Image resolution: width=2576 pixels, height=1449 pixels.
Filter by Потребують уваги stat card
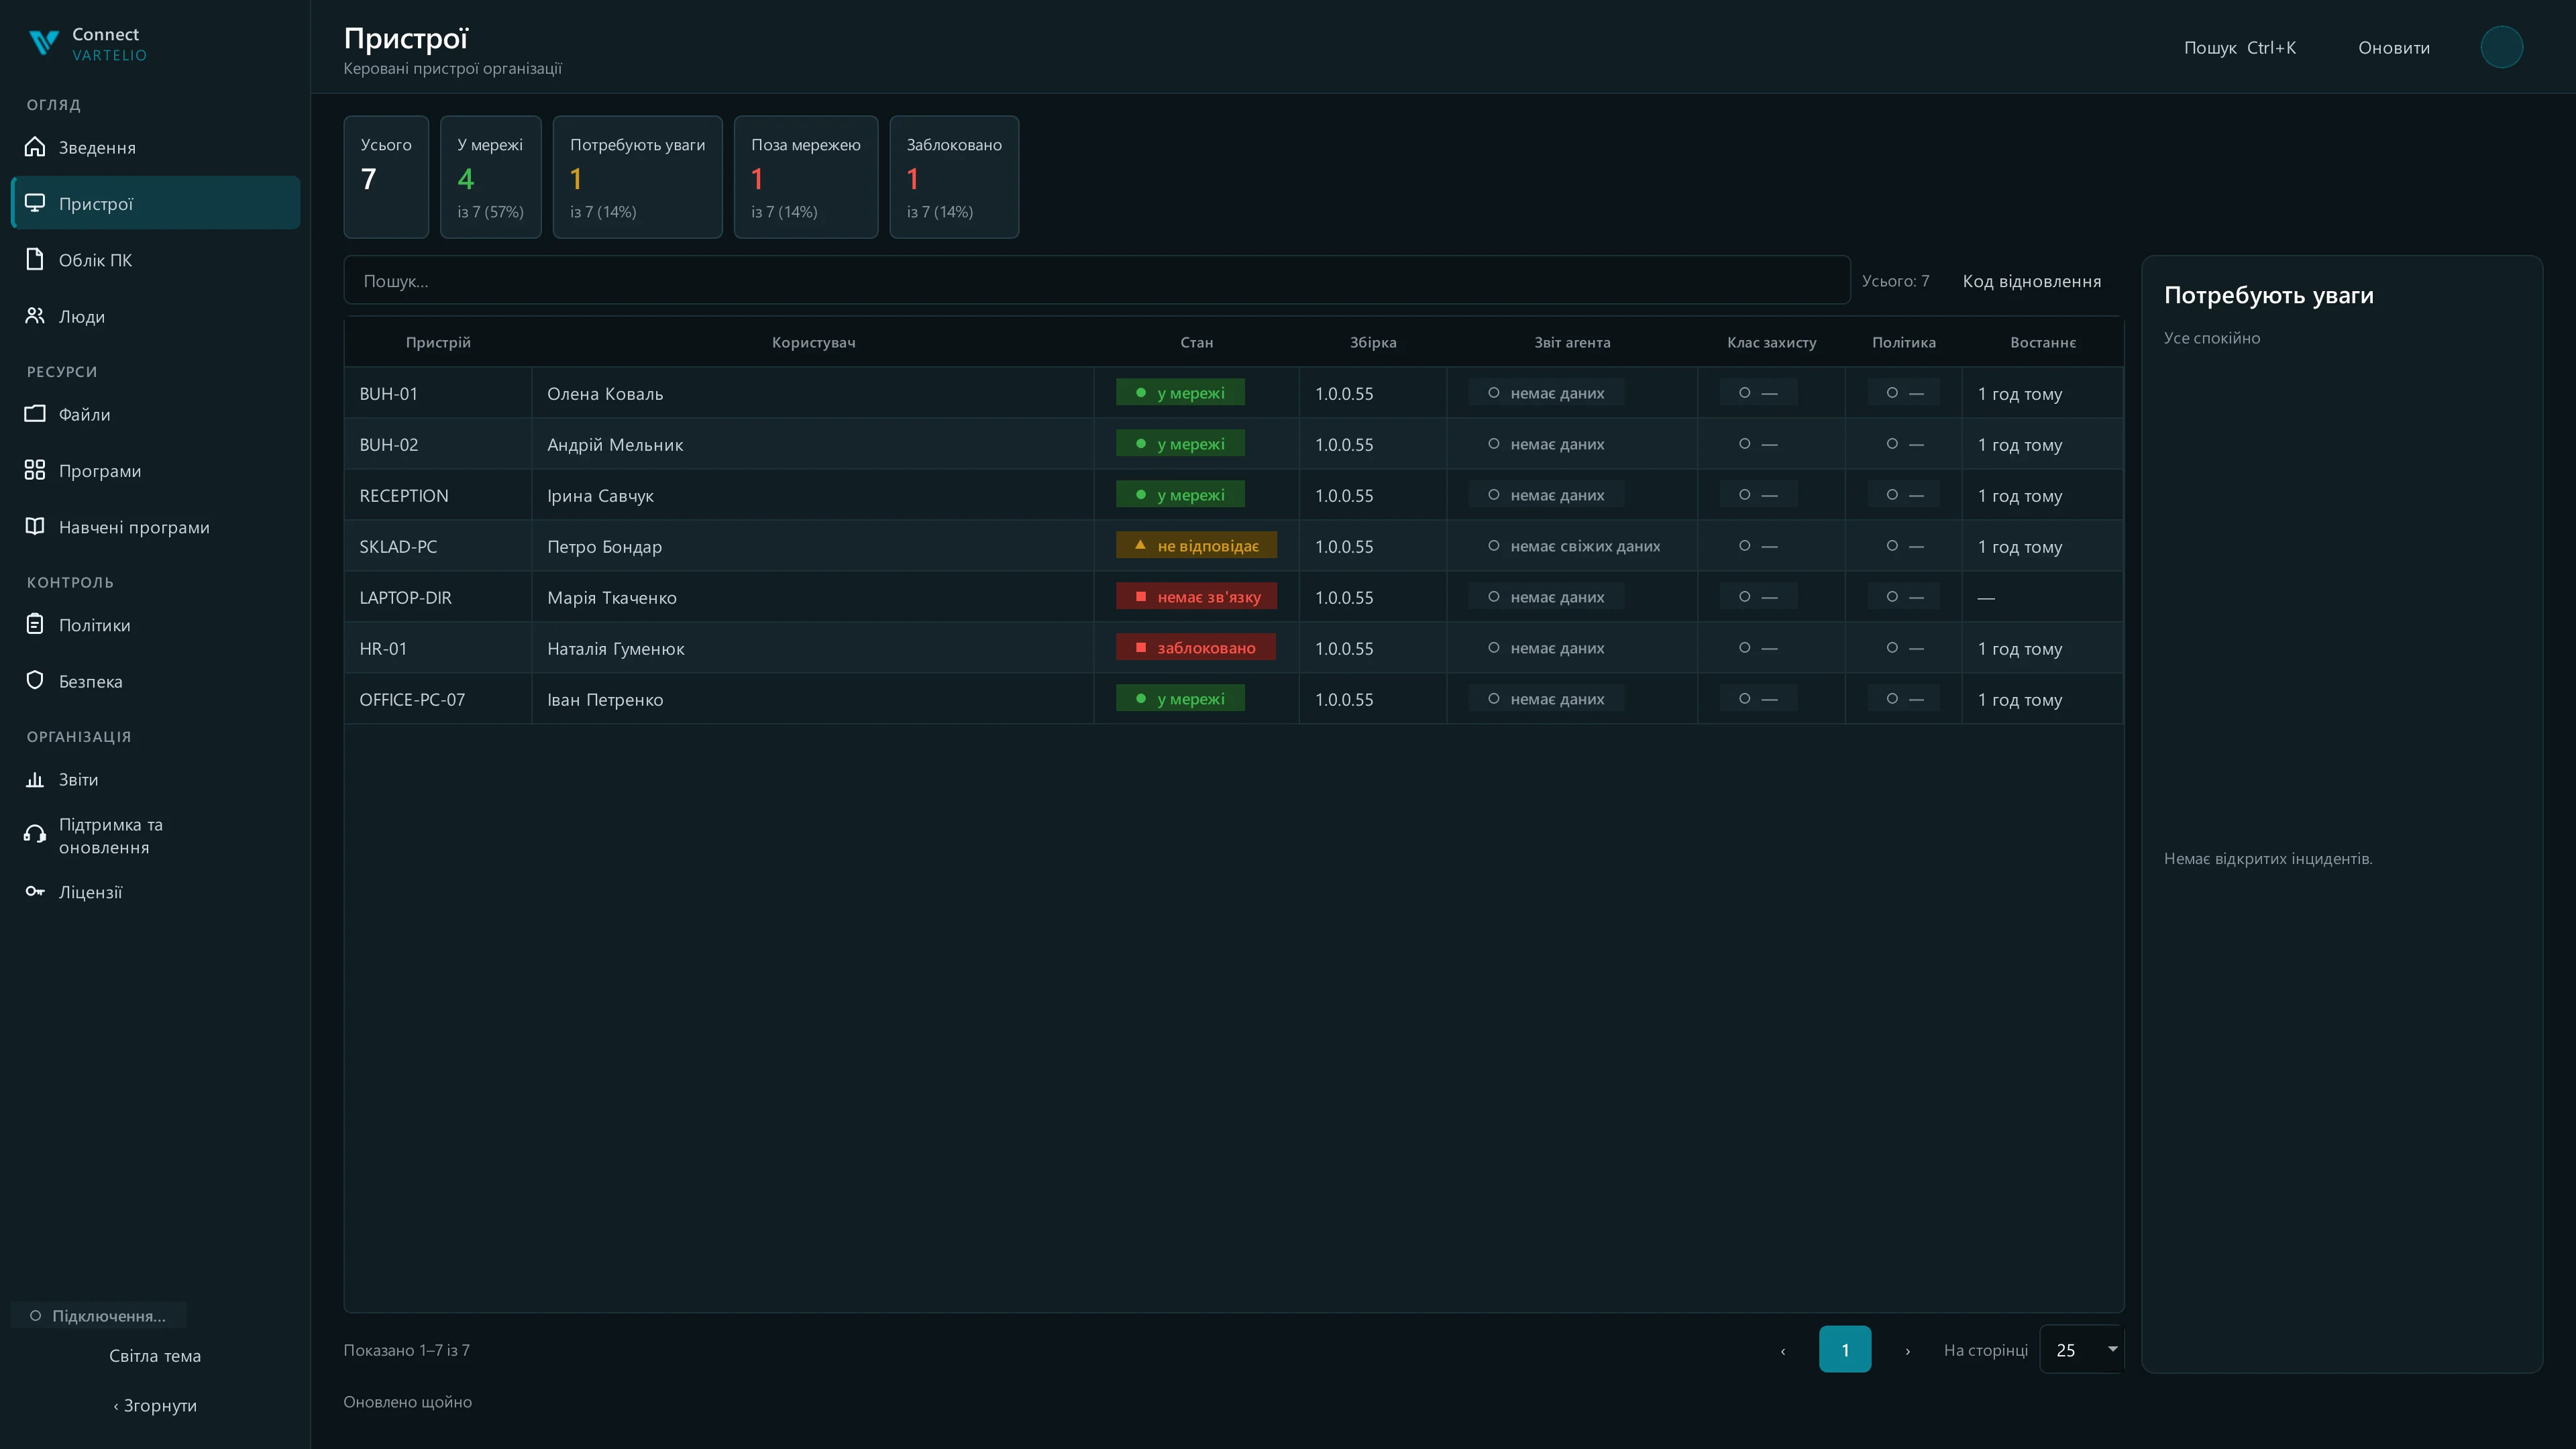click(637, 177)
